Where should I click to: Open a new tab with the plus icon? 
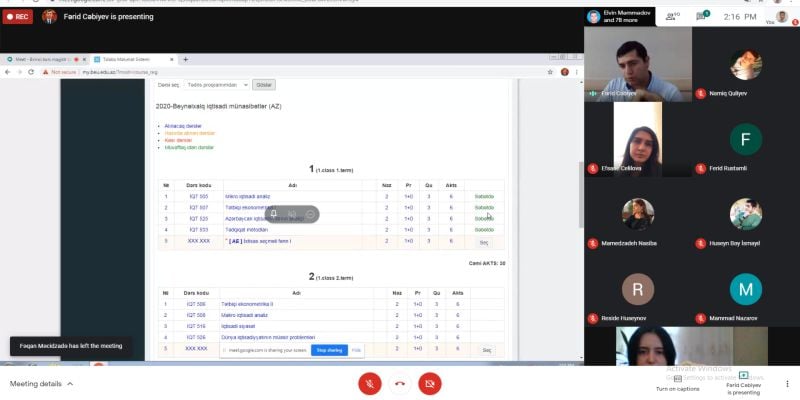[185, 60]
